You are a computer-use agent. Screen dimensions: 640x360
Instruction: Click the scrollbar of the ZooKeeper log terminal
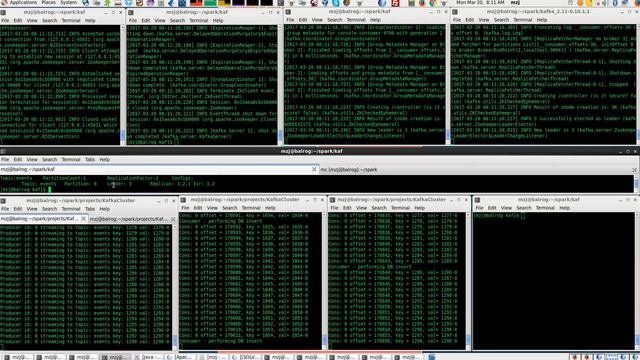(122, 84)
